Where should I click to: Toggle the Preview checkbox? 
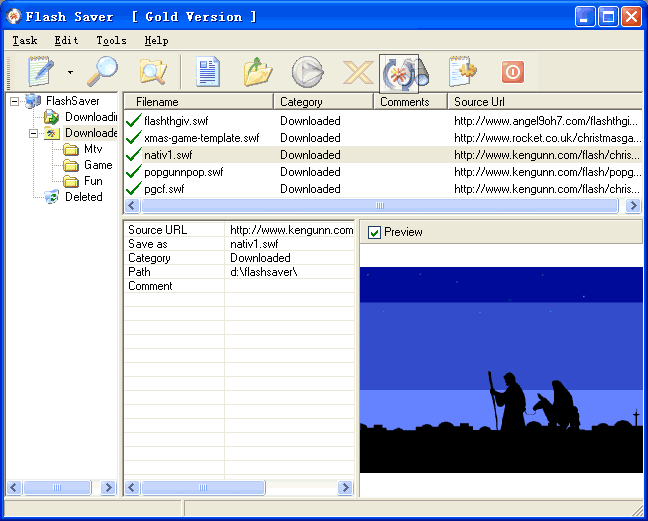374,232
